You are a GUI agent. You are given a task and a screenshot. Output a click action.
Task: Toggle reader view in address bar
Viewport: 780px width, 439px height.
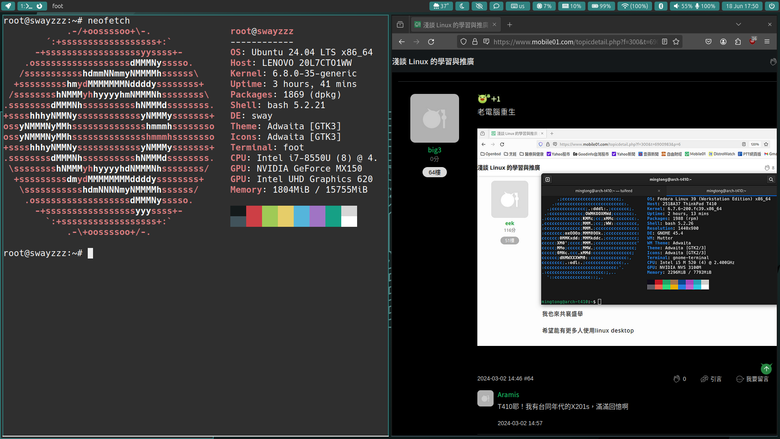tap(665, 42)
